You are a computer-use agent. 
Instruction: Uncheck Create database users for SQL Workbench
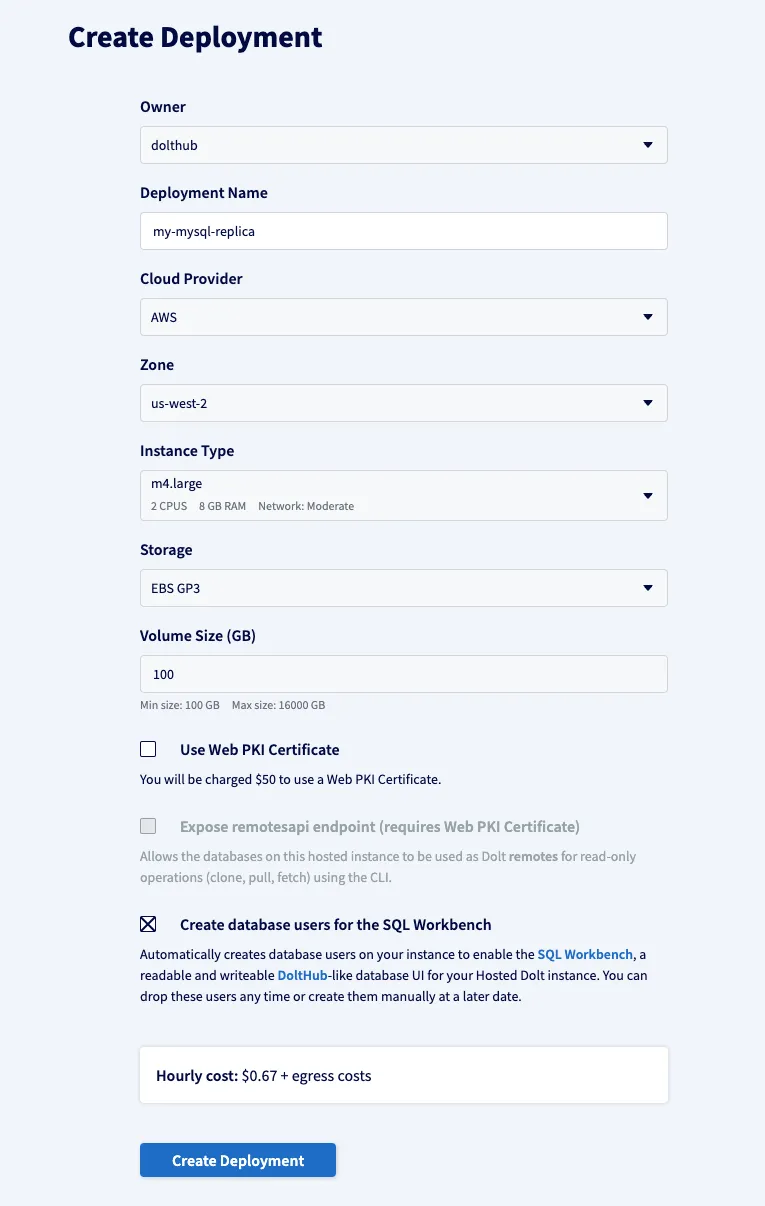coord(148,923)
